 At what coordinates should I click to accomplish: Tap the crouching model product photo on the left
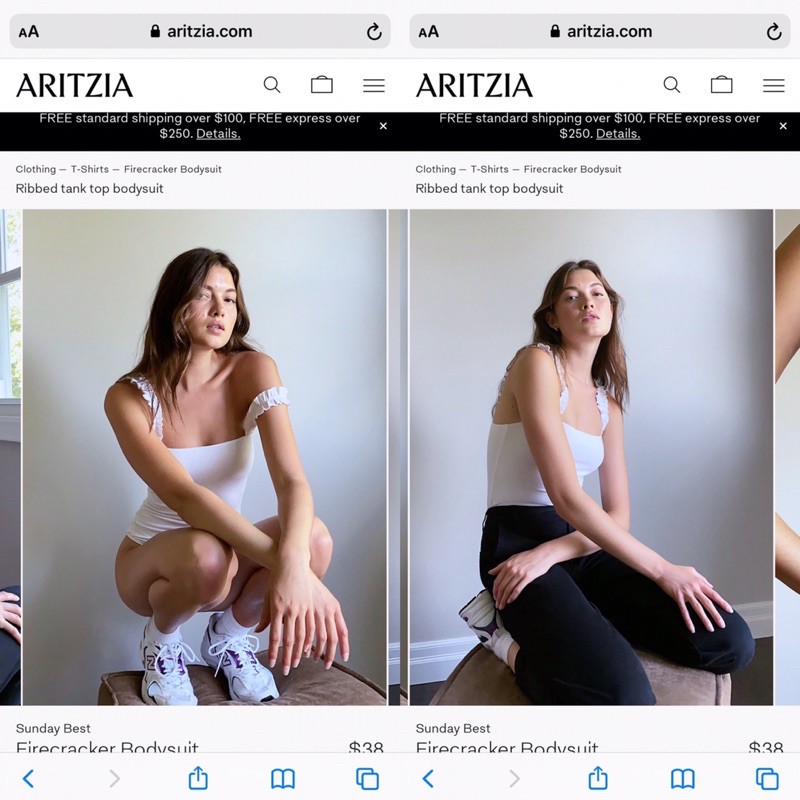(204, 457)
